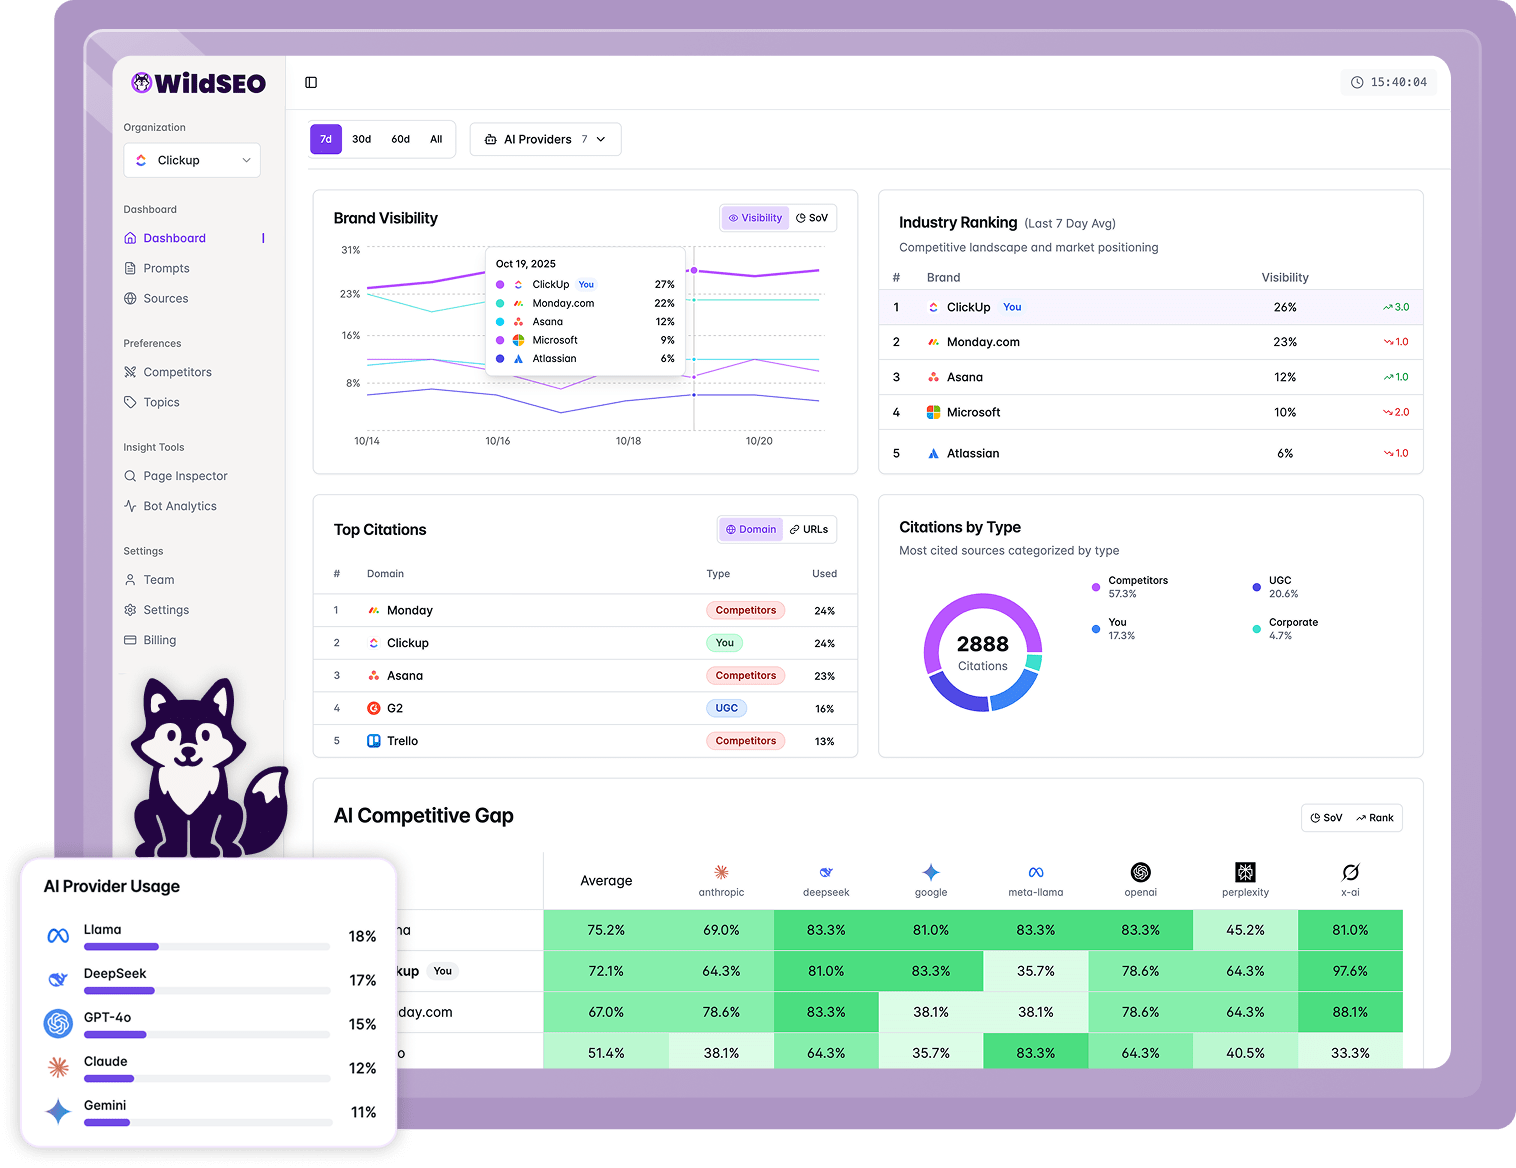
Task: Select the All time range tab
Action: click(436, 139)
